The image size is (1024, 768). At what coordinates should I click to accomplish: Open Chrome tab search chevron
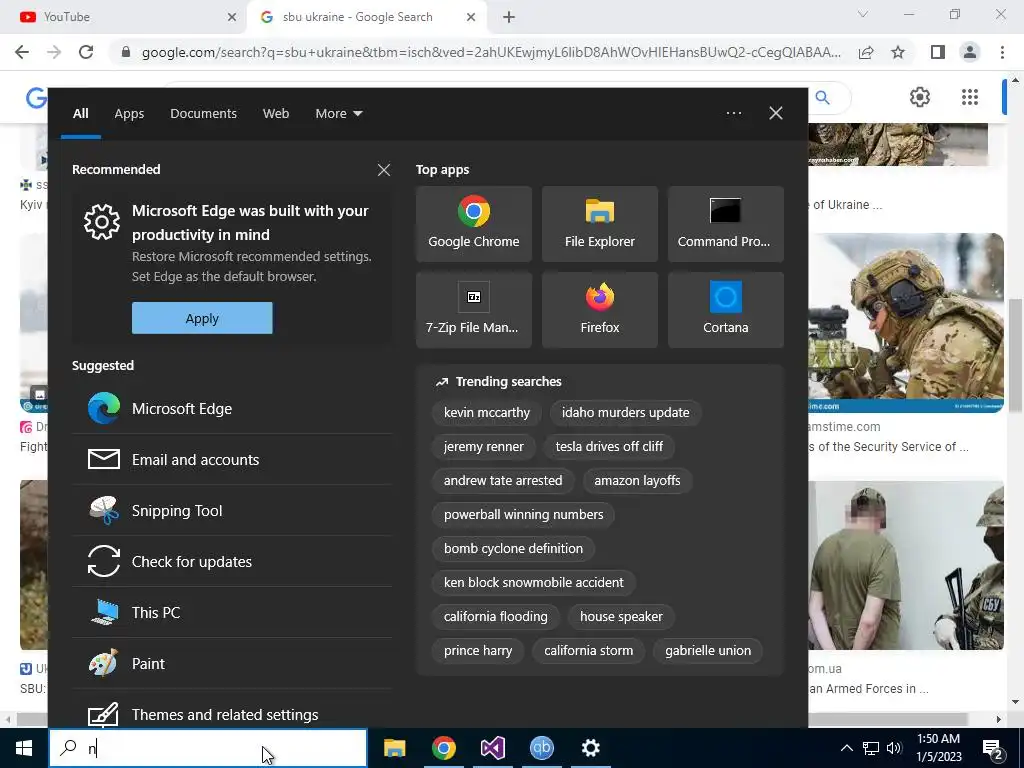(x=863, y=14)
